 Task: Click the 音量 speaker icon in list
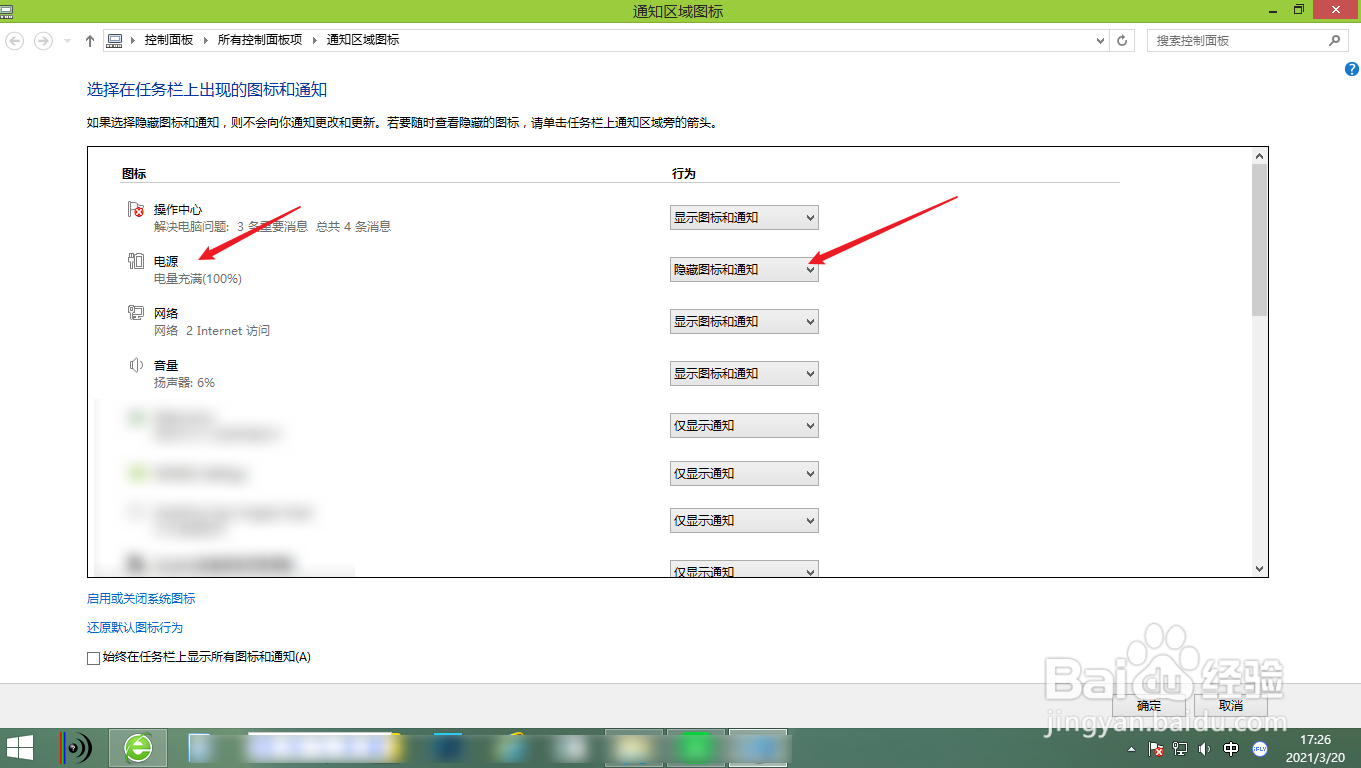pos(137,365)
